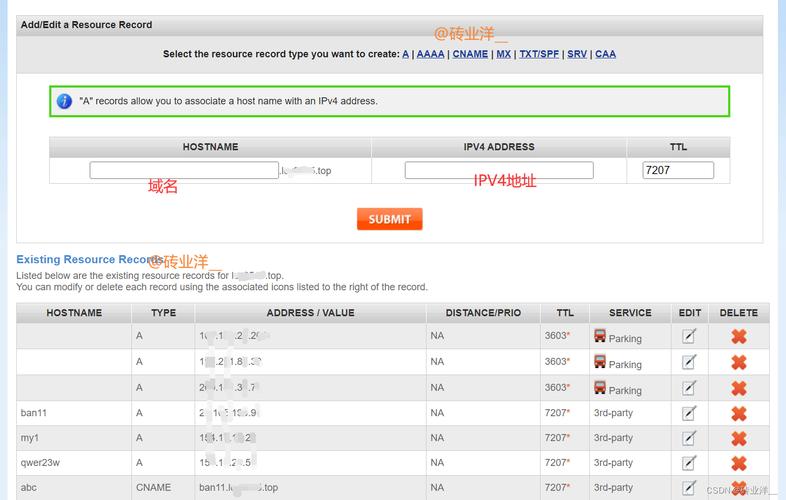Image resolution: width=786 pixels, height=500 pixels.
Task: Delete the qwer23w record
Action: pyautogui.click(x=738, y=463)
